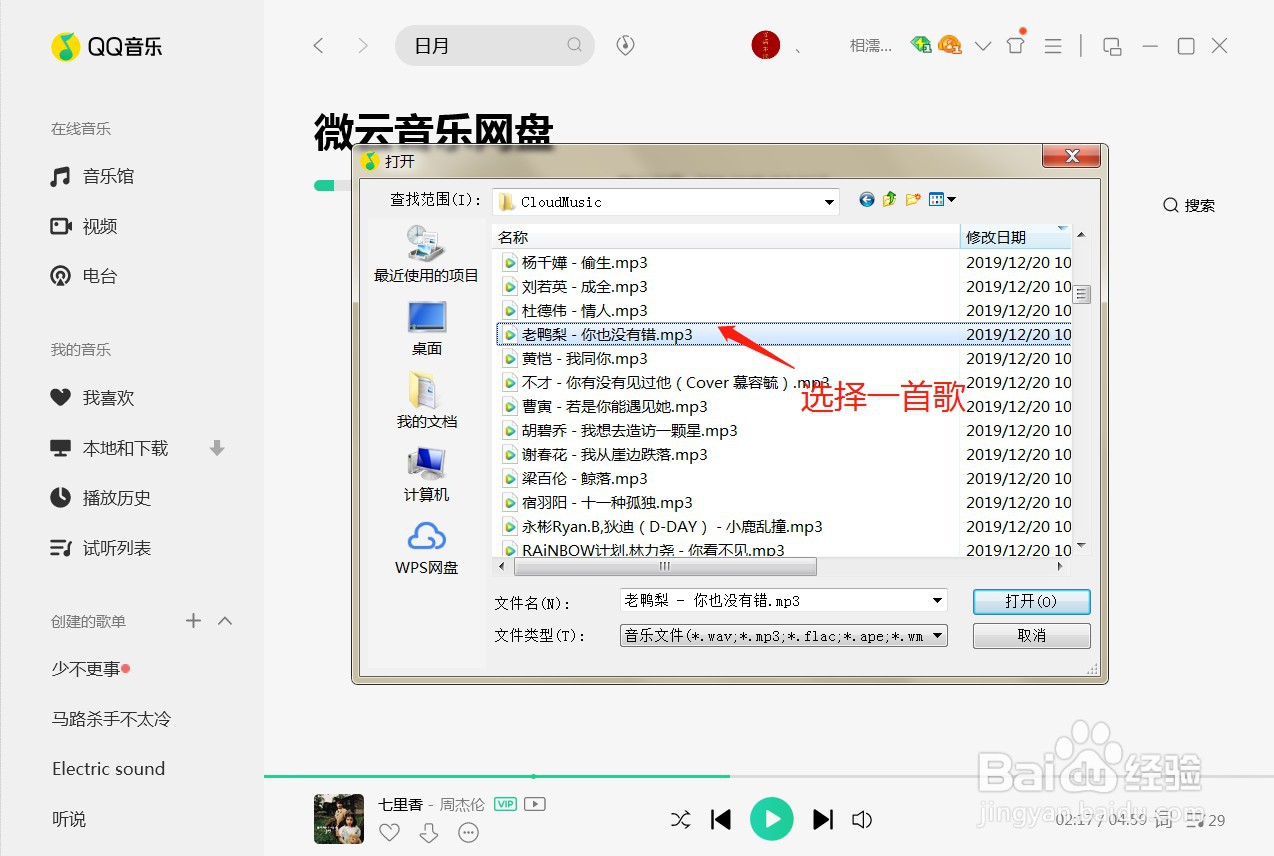Open the main menu hamburger icon

click(1053, 46)
